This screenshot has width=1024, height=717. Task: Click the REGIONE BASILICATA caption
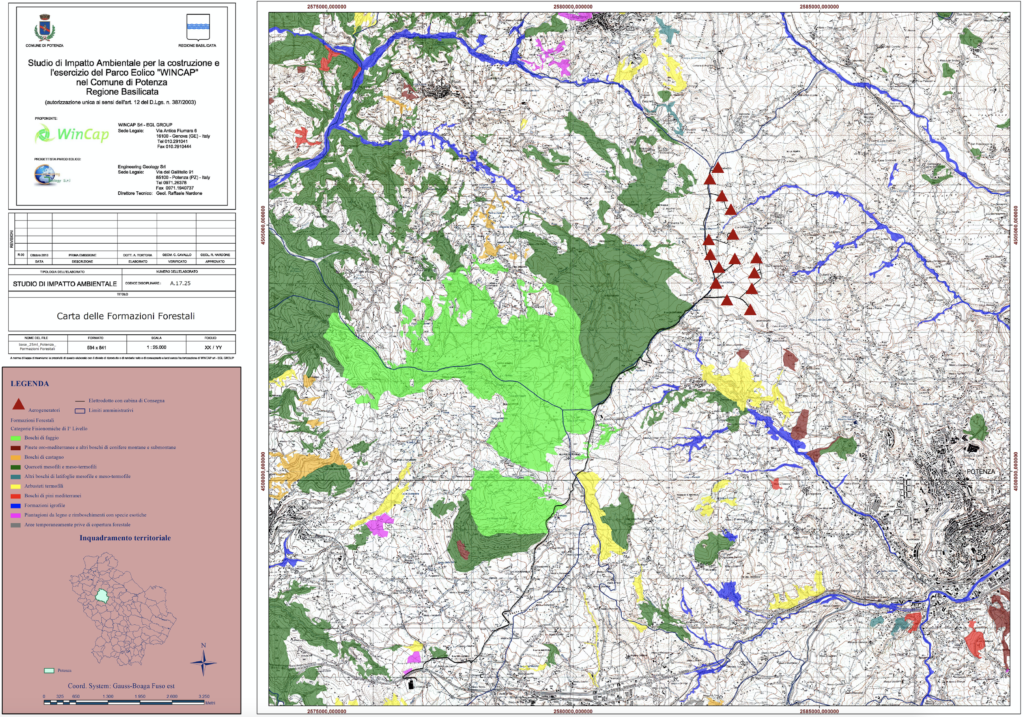(x=197, y=46)
